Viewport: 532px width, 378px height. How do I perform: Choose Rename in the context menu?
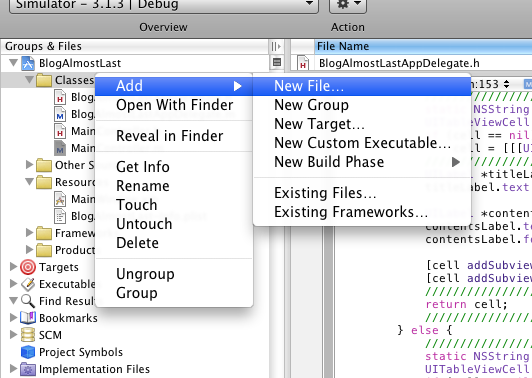click(174, 186)
